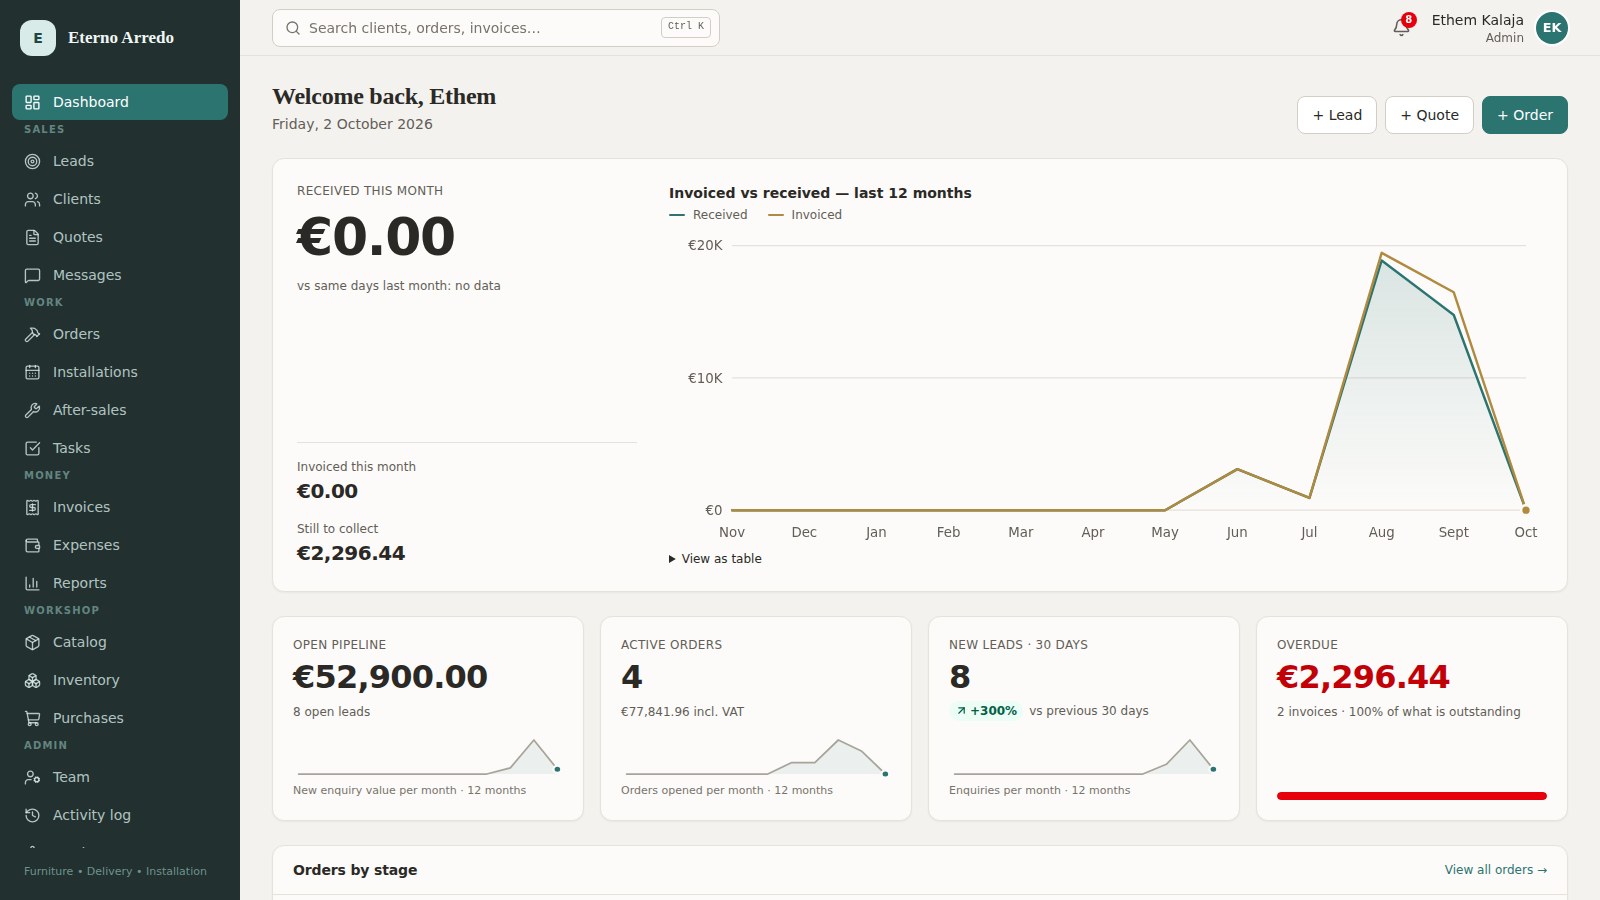1600x900 pixels.
Task: Click the Inventory boxes icon
Action: (x=32, y=680)
